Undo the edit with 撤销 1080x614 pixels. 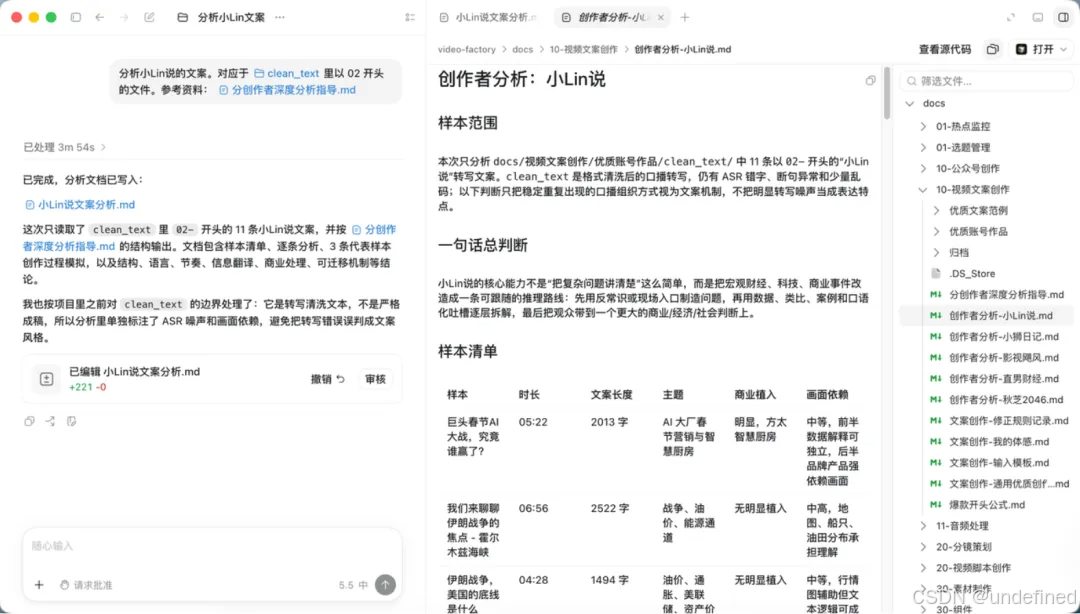pyautogui.click(x=328, y=379)
